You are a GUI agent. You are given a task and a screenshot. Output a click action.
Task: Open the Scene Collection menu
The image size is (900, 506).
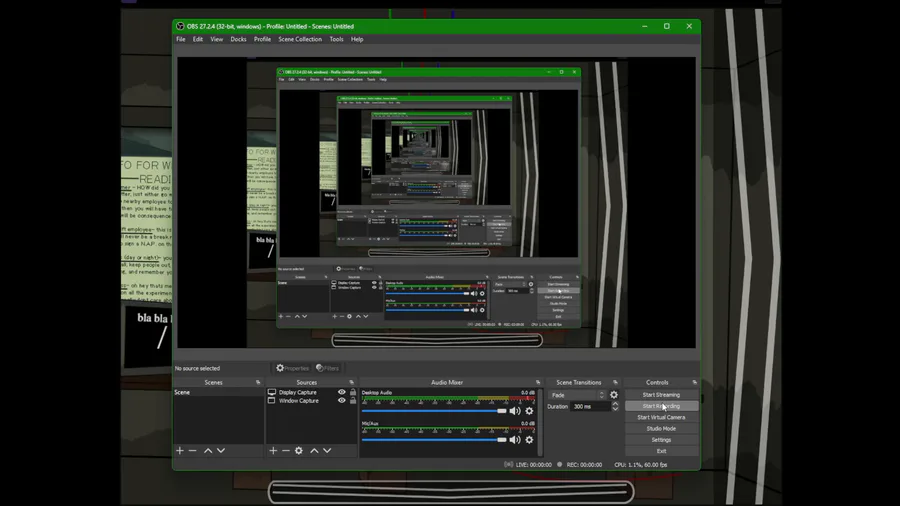(300, 40)
